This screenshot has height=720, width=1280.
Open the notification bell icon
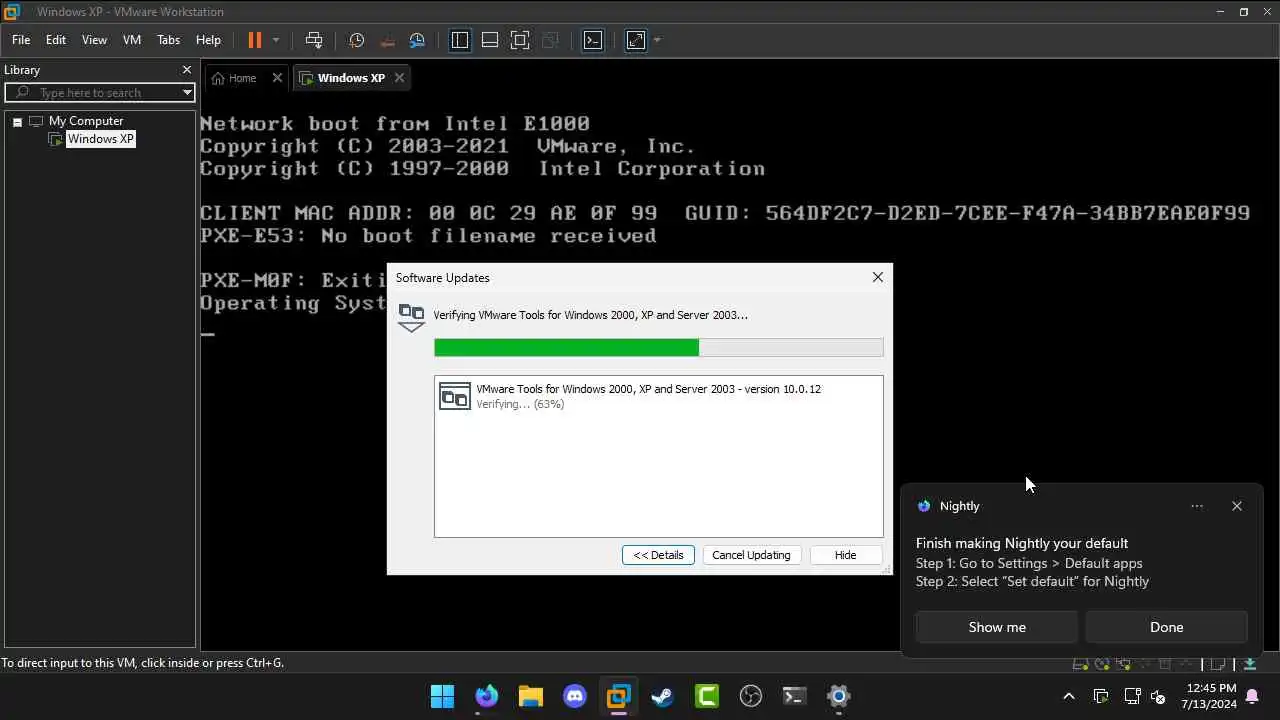click(x=1252, y=696)
